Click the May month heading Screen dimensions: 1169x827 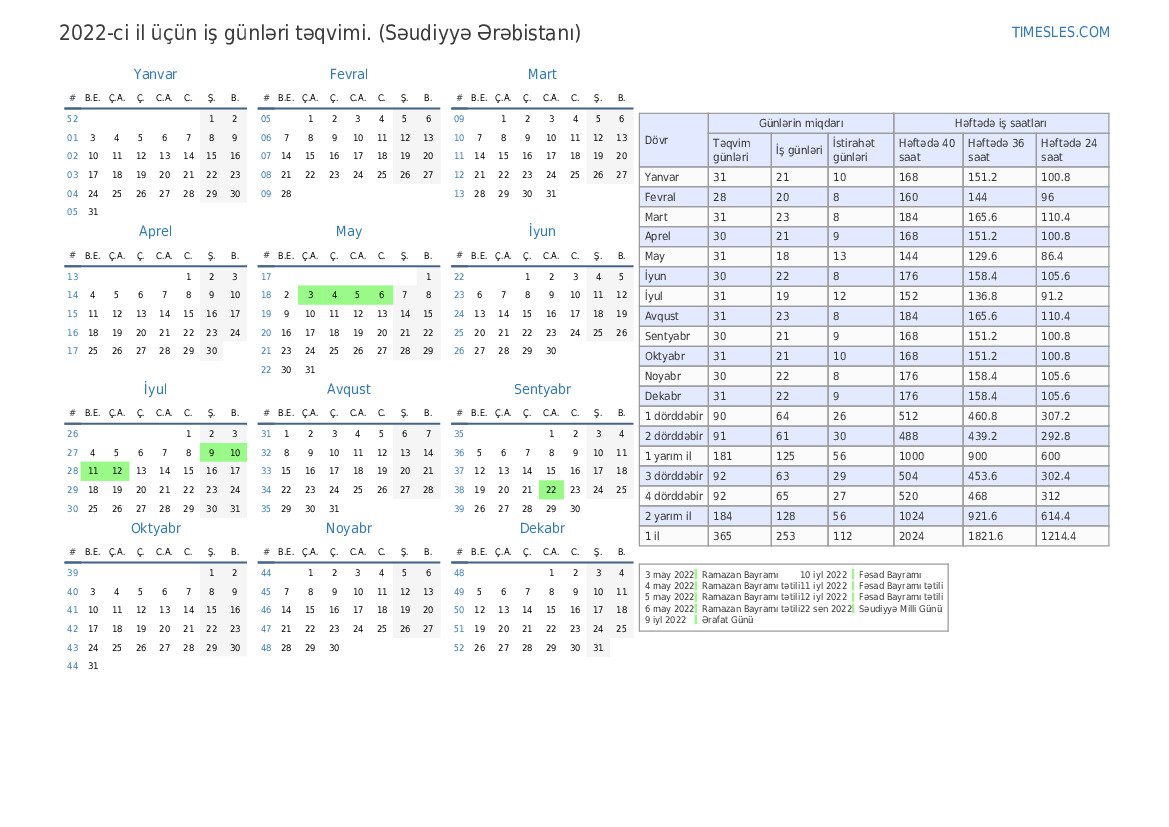pos(348,232)
